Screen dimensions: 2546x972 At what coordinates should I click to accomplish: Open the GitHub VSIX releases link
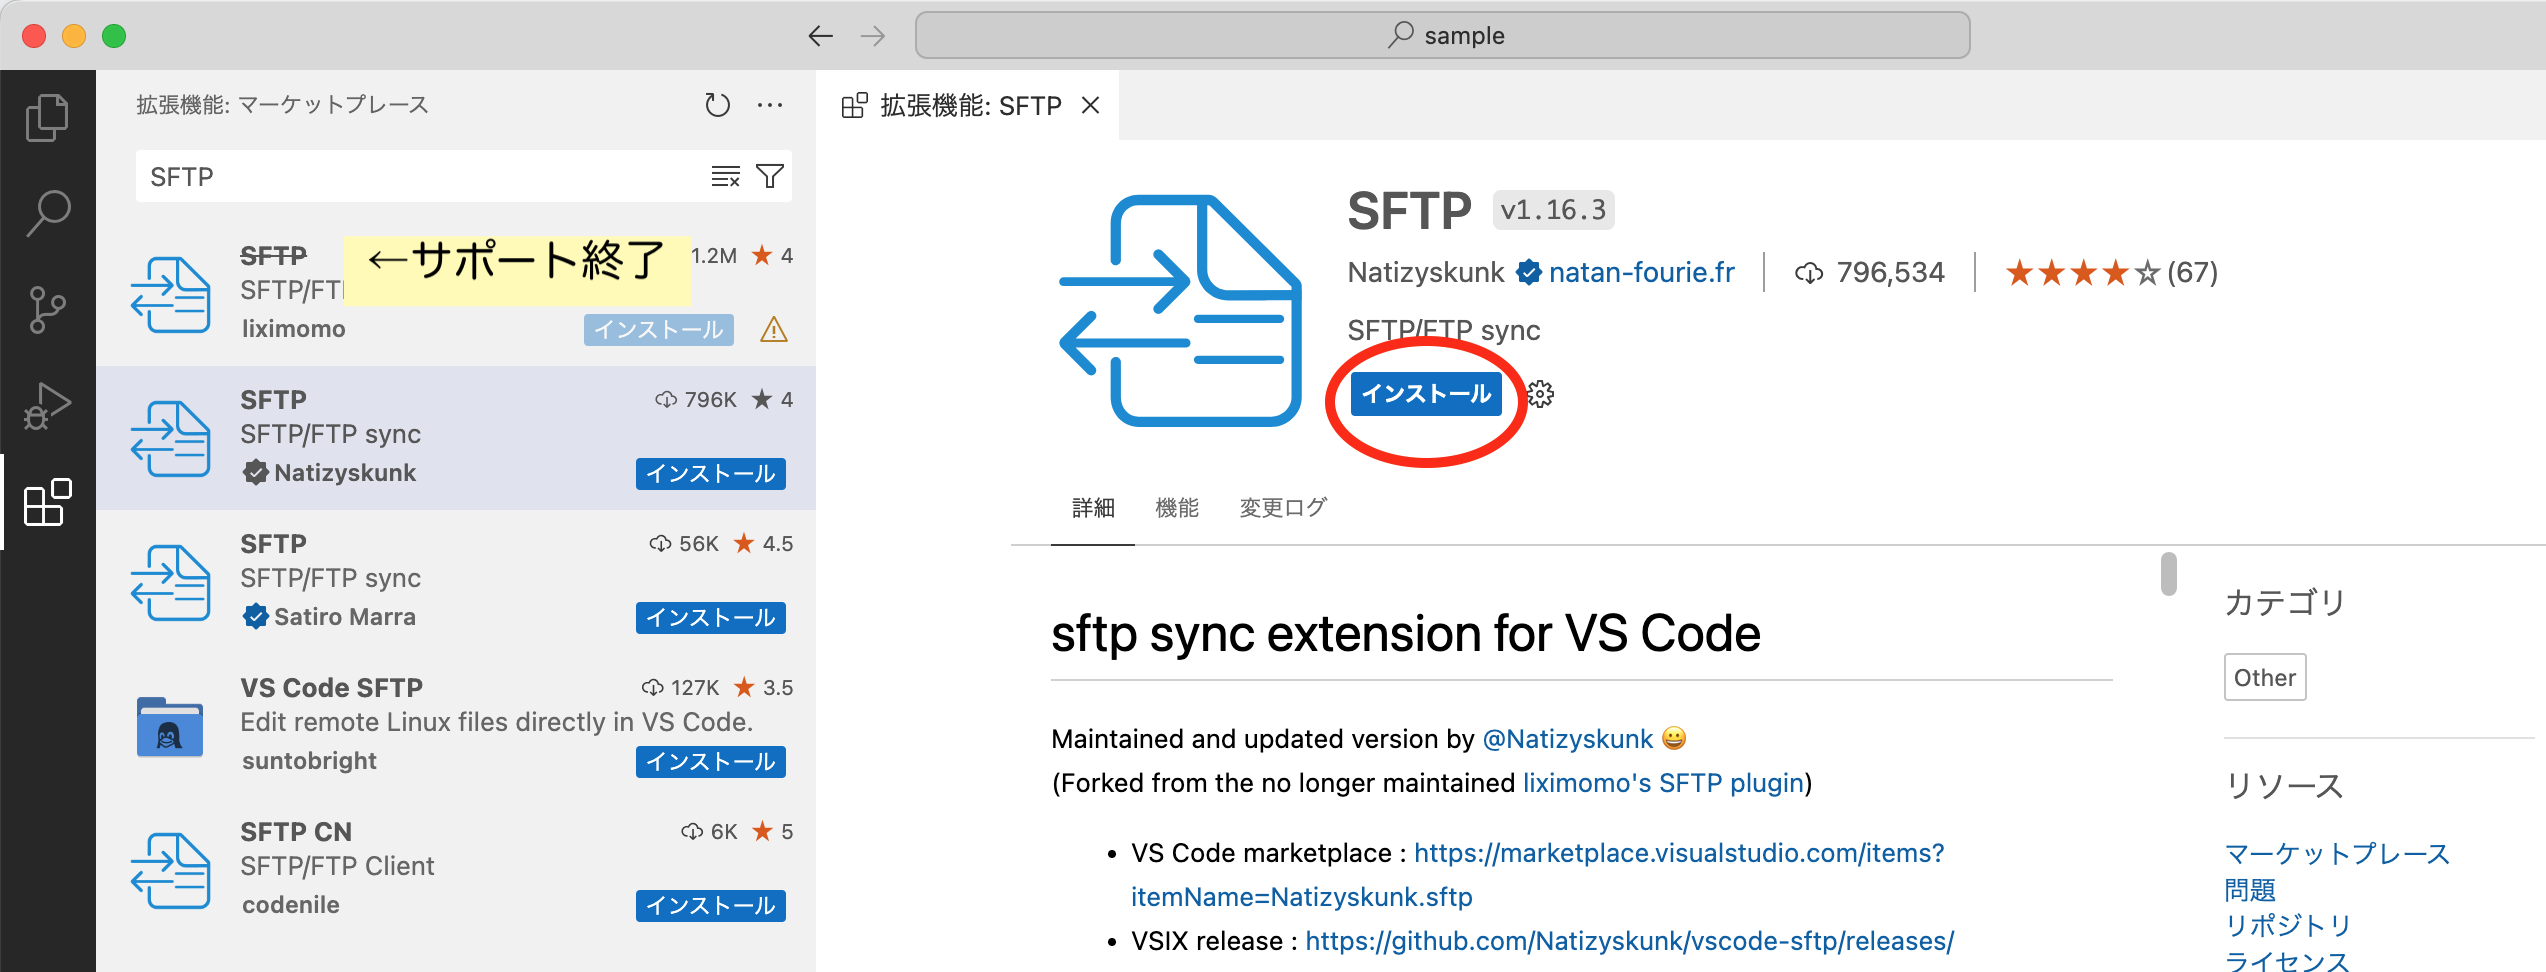pyautogui.click(x=1630, y=941)
